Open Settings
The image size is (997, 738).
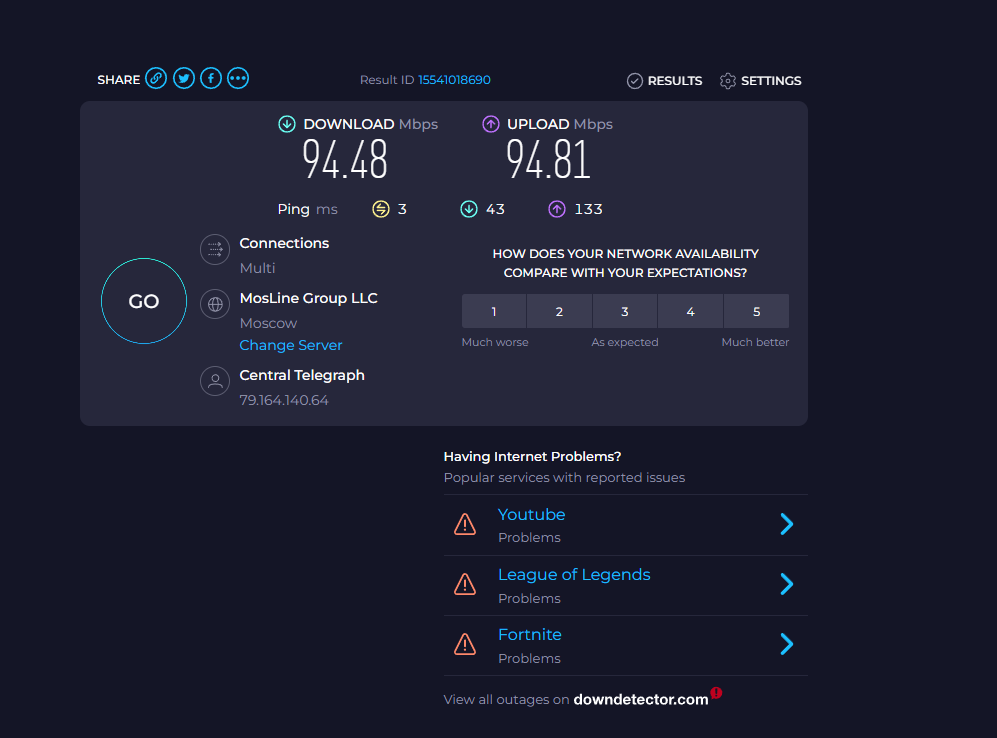click(x=760, y=81)
